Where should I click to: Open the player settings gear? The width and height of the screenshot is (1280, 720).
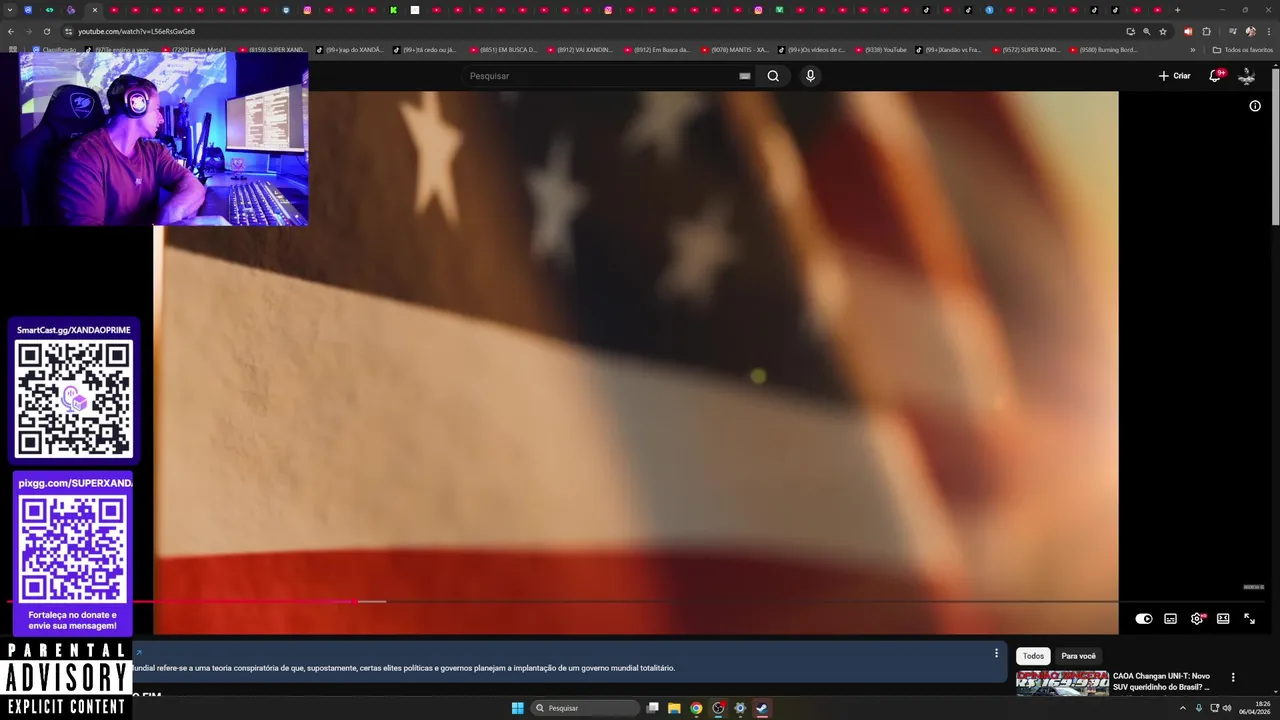(x=1197, y=619)
